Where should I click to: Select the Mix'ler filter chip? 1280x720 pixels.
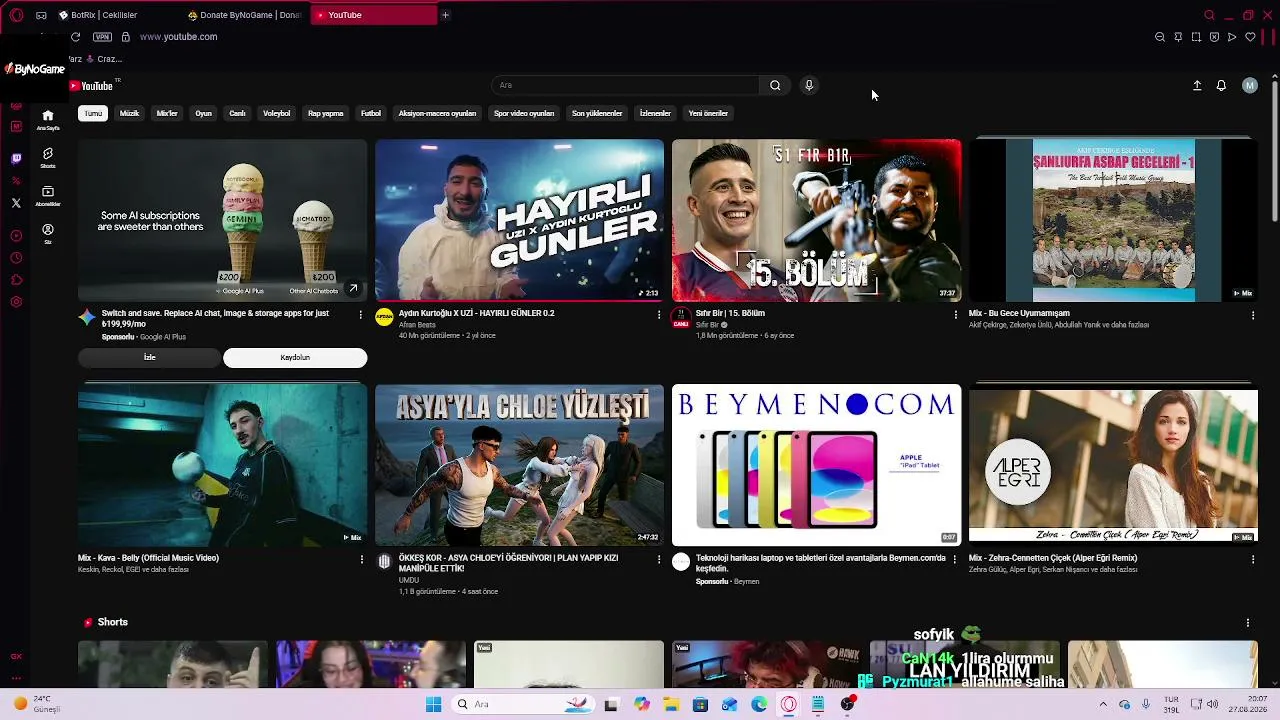tap(167, 113)
